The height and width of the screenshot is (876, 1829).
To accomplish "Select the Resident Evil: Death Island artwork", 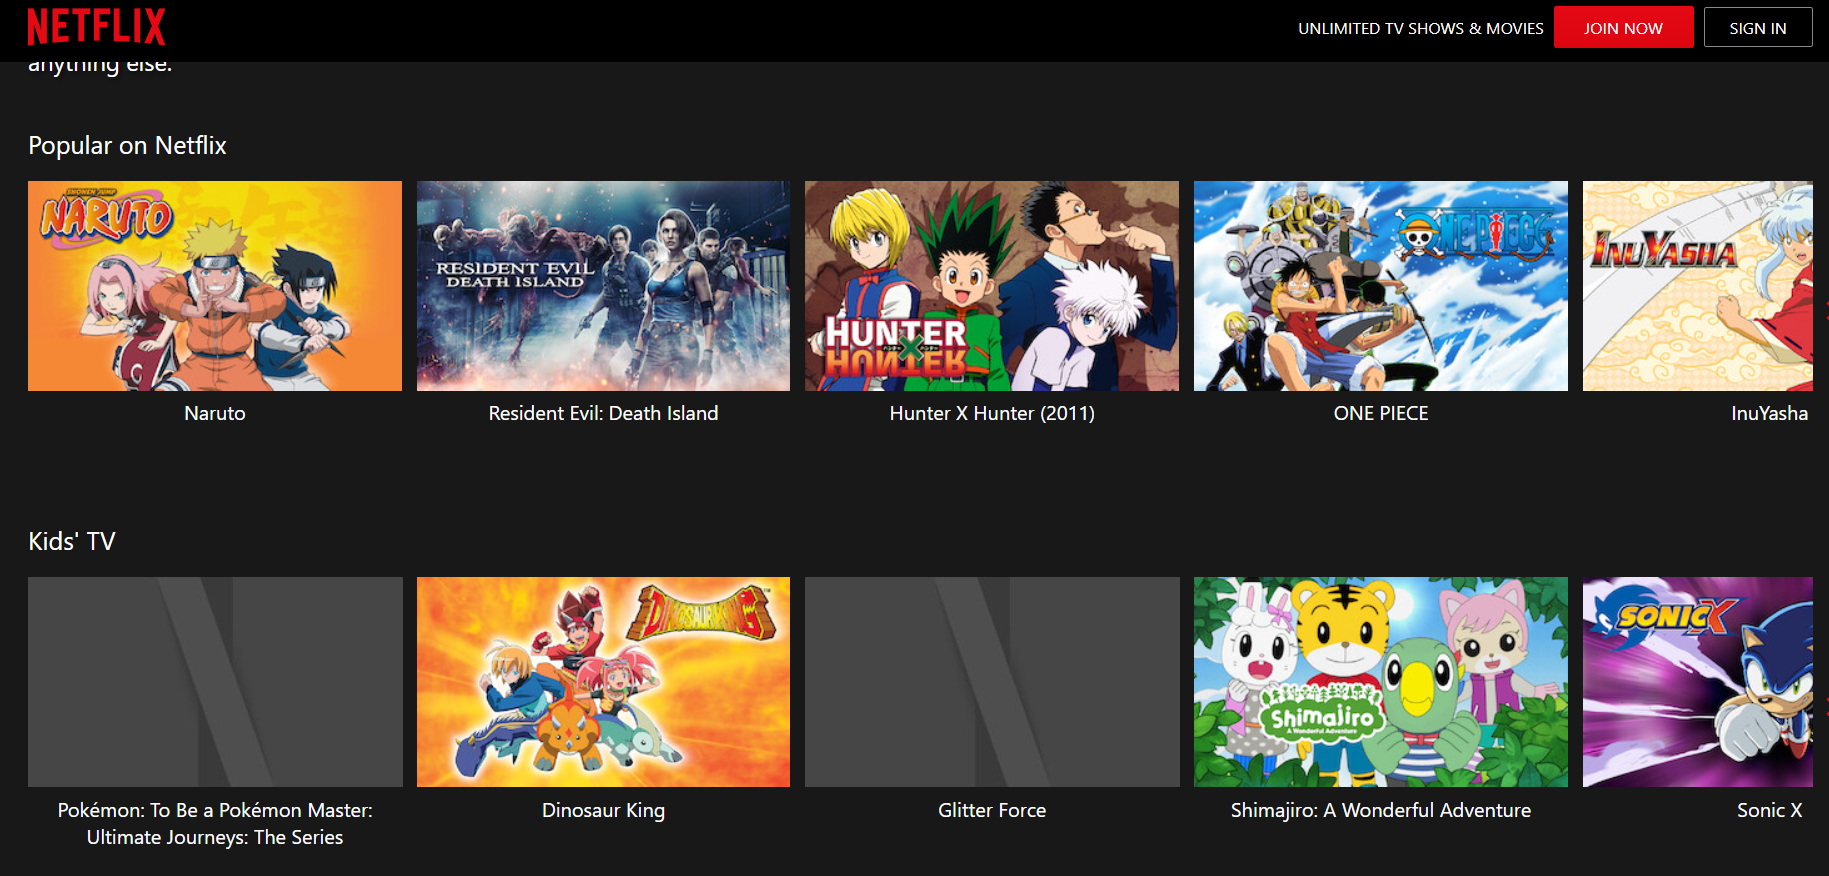I will click(603, 286).
